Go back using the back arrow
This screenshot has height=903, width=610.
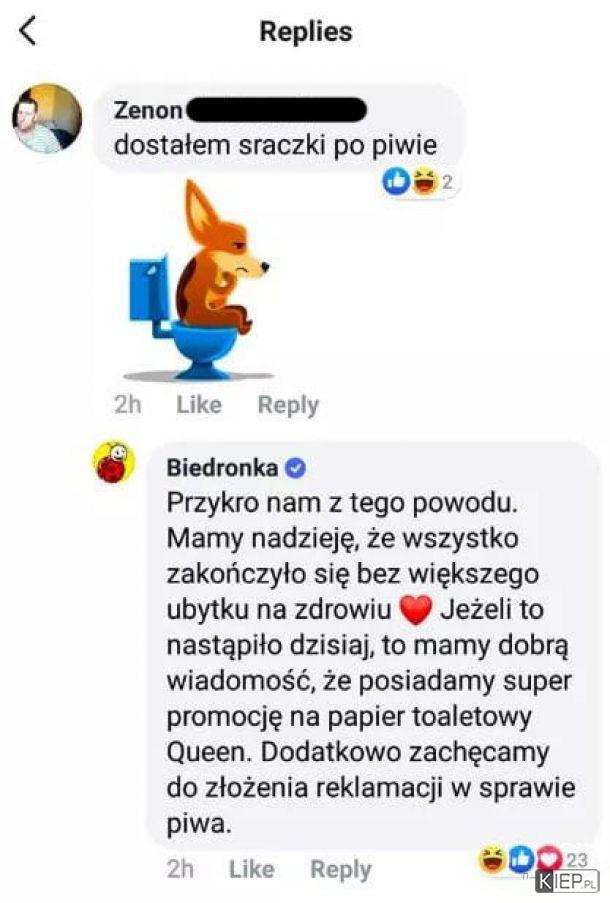[x=28, y=31]
